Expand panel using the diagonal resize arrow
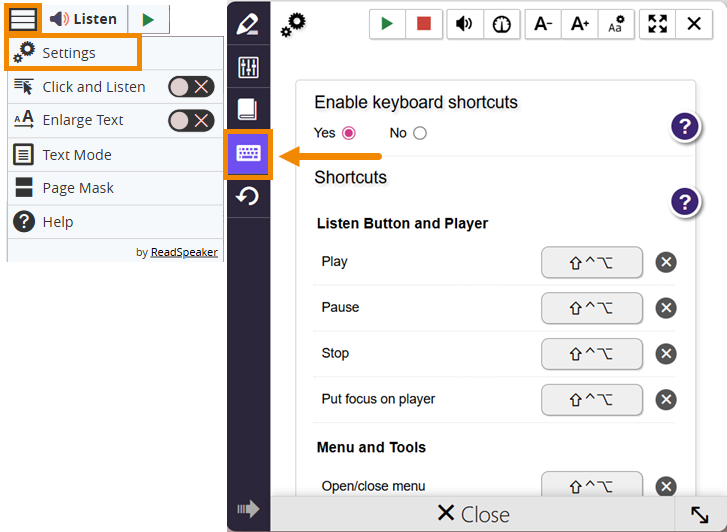Screen dimensions: 727x532 pos(699,514)
